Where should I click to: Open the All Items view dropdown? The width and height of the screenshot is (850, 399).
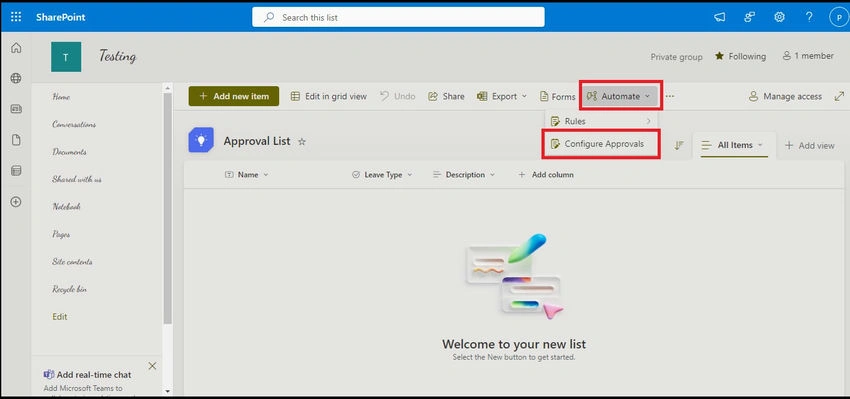(734, 145)
